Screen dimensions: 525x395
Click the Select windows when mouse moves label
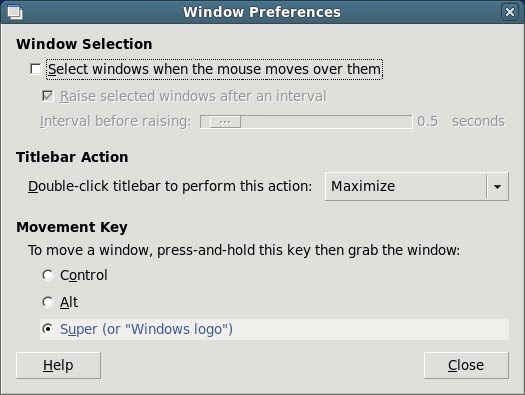[214, 69]
